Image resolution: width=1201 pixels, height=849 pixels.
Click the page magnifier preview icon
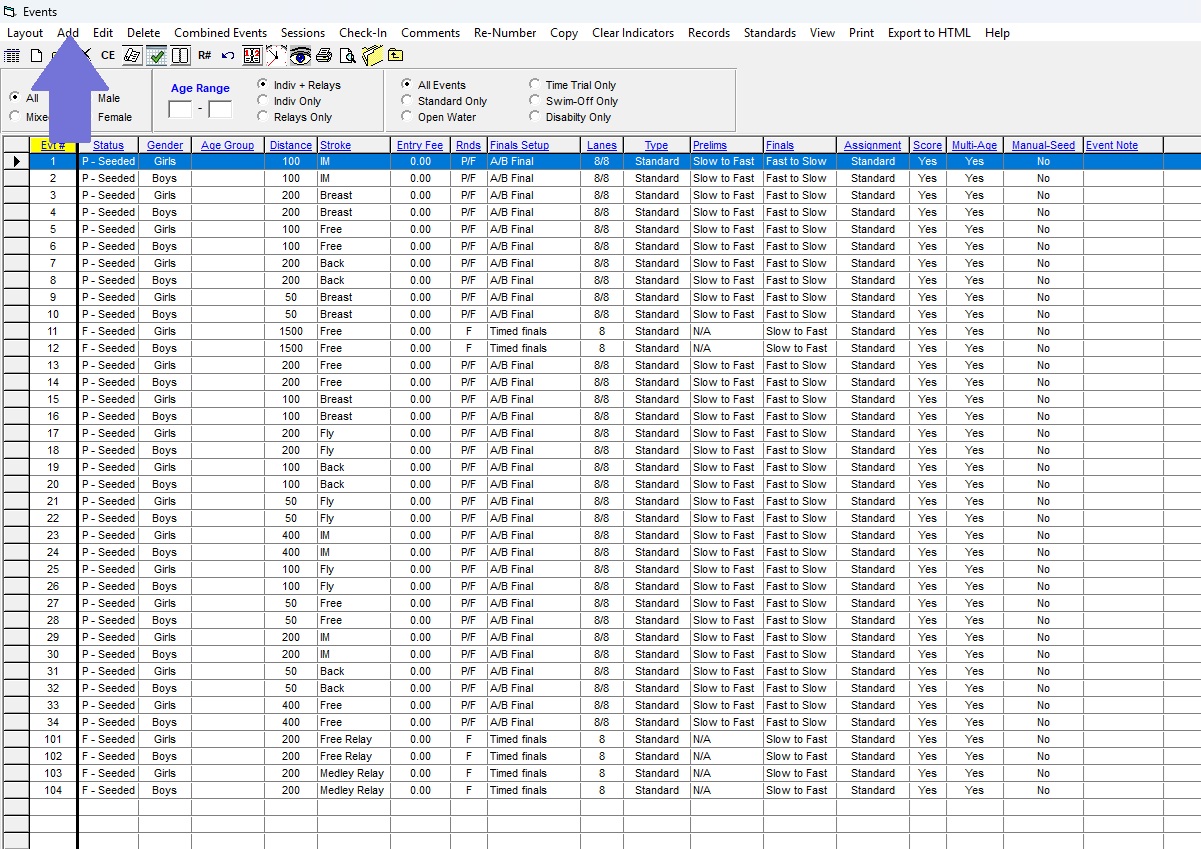[348, 55]
